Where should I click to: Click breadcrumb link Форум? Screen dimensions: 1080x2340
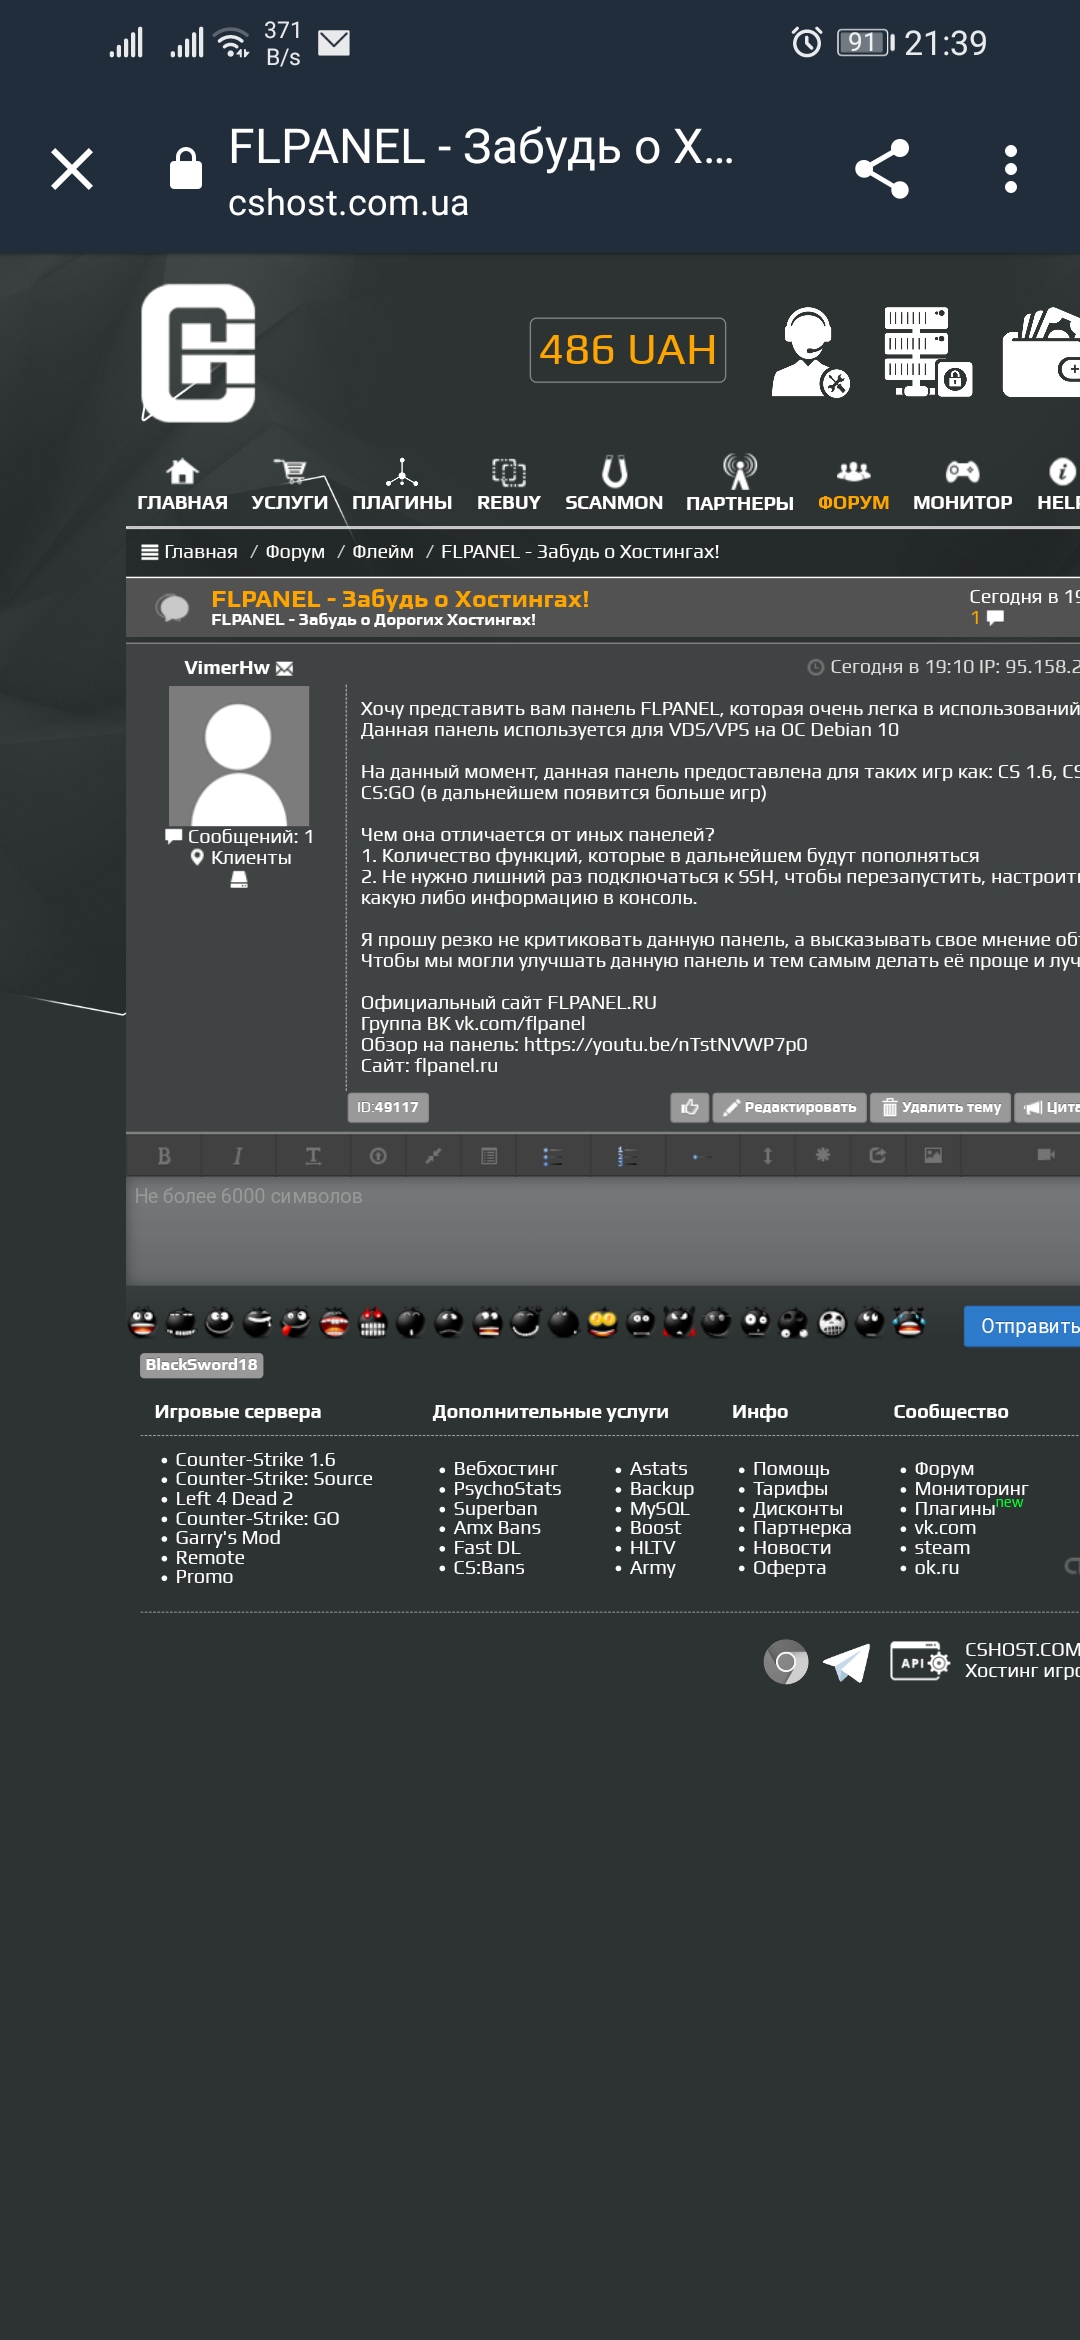295,552
